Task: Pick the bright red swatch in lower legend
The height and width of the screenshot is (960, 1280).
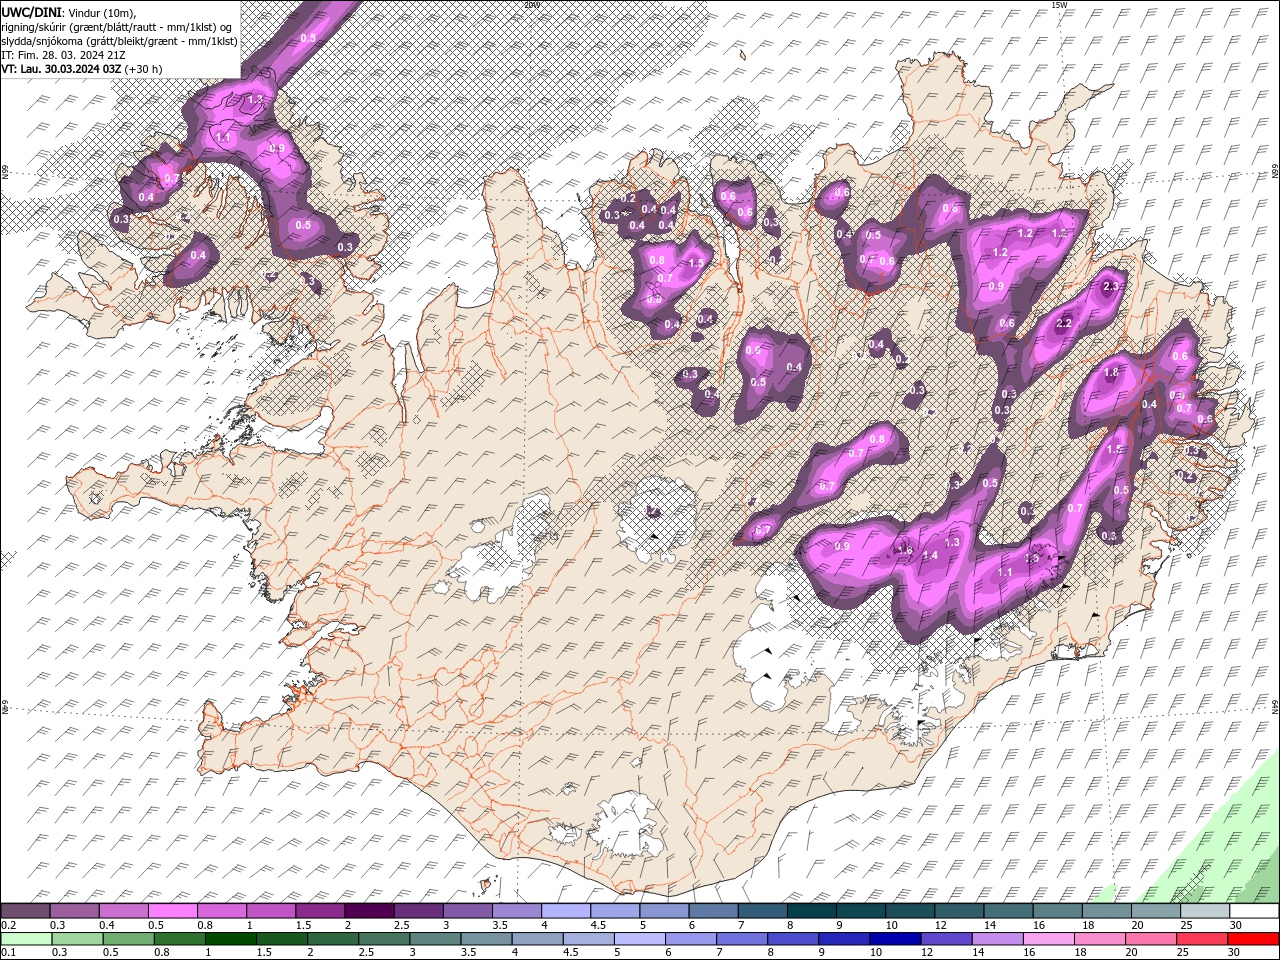Action: (x=1254, y=939)
